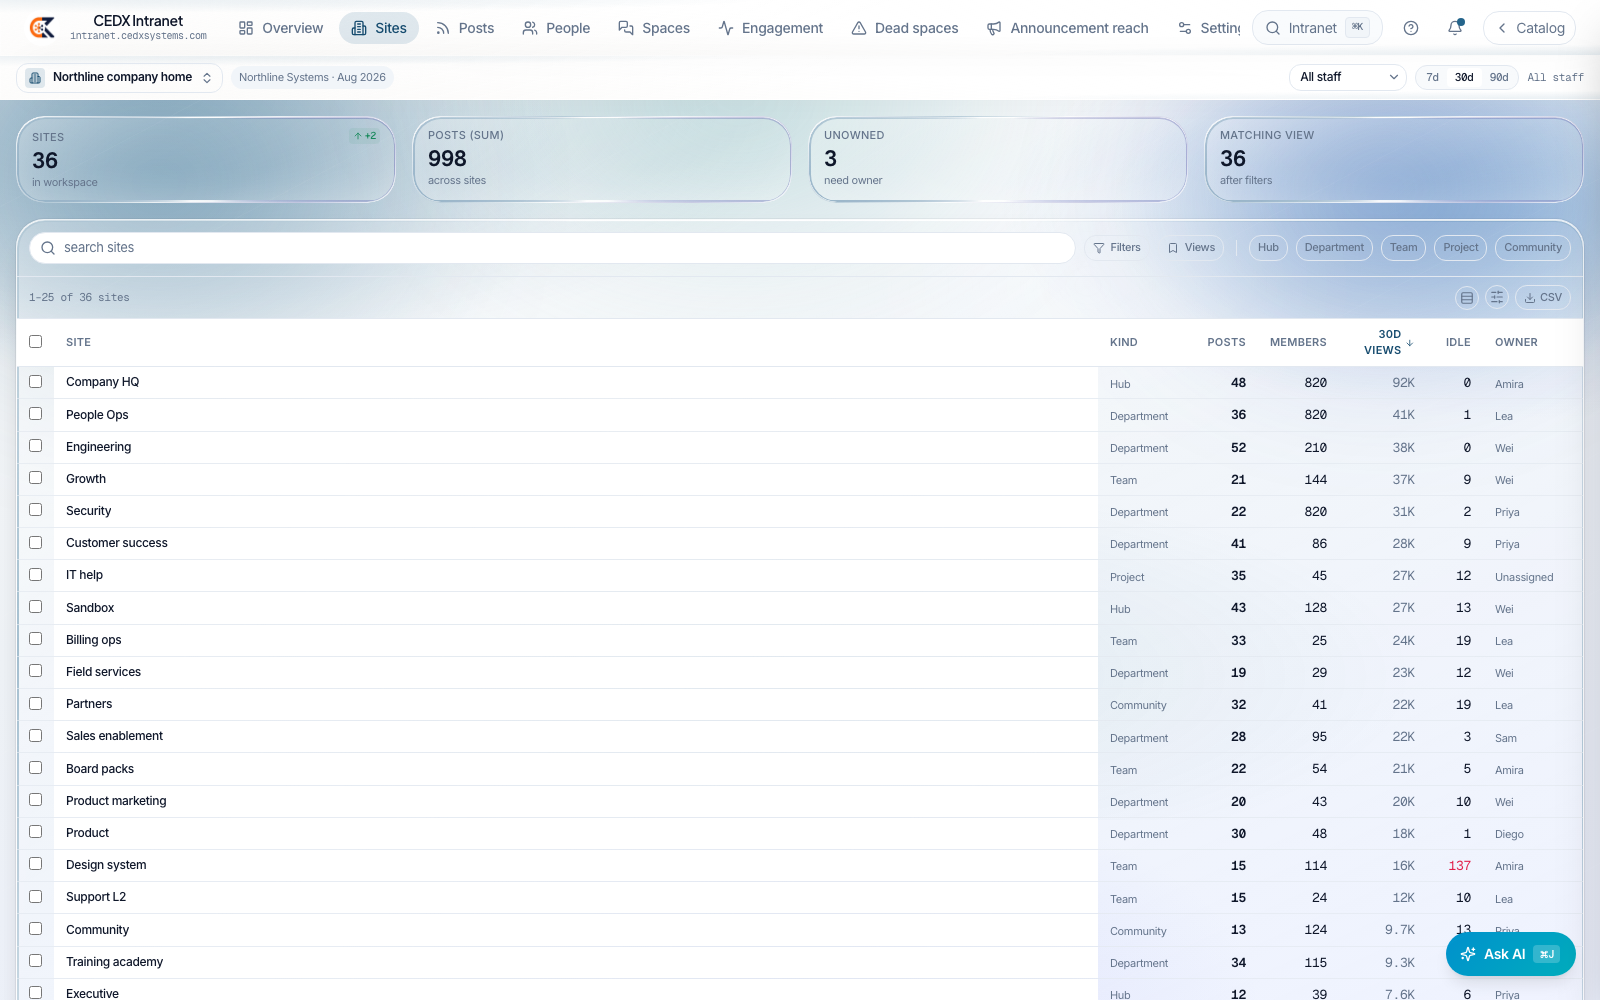Viewport: 1600px width, 1000px height.
Task: Sort by the Members column header
Action: point(1298,342)
